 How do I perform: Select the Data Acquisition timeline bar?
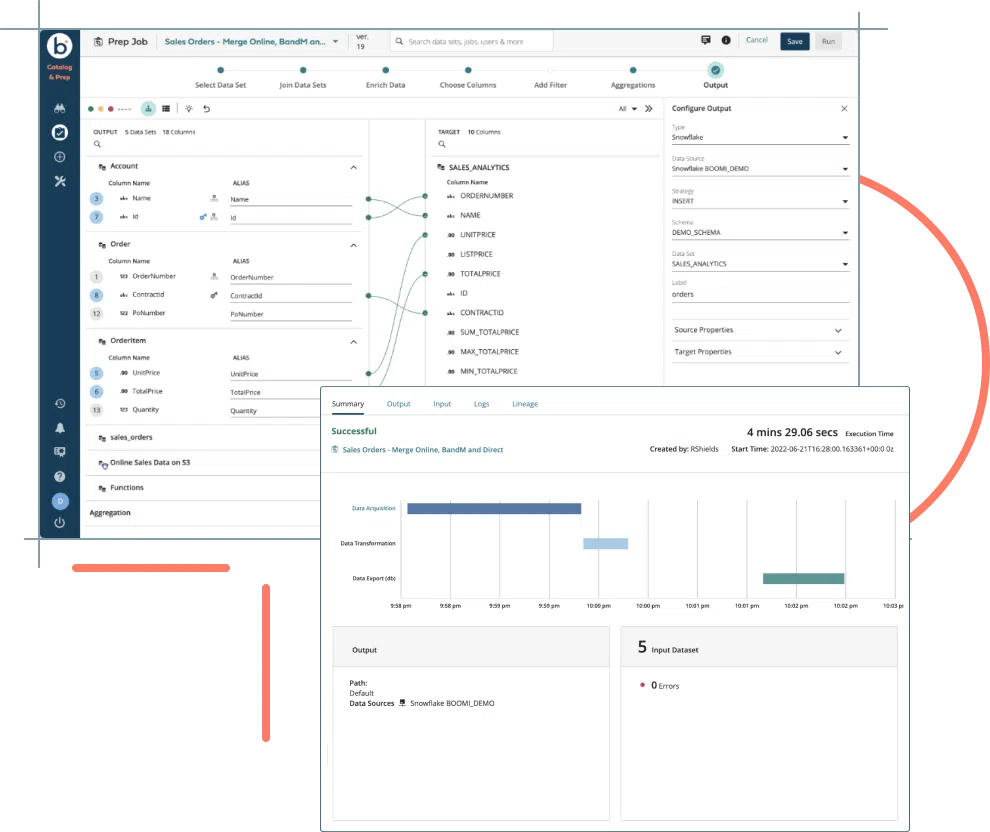[x=494, y=509]
